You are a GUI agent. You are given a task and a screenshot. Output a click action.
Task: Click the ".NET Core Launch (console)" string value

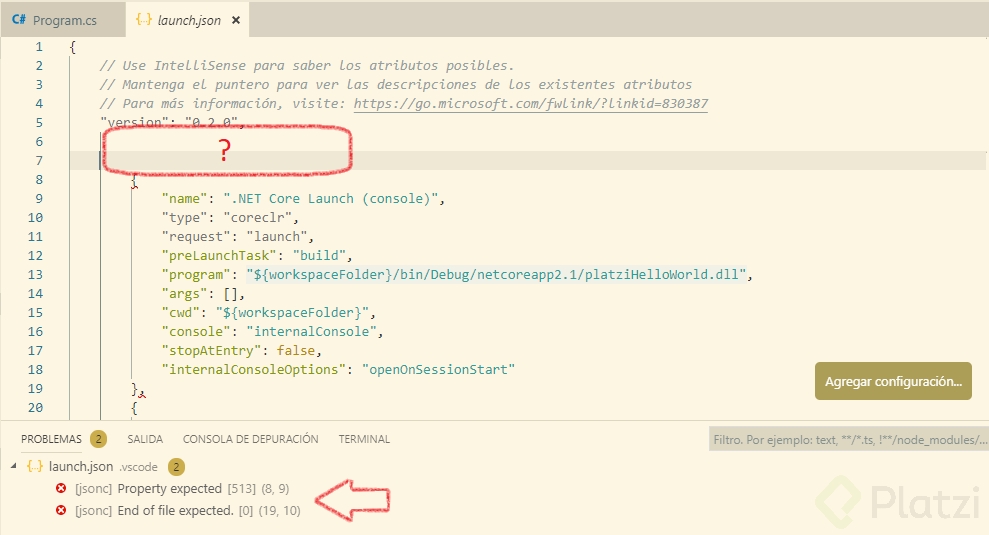click(331, 199)
